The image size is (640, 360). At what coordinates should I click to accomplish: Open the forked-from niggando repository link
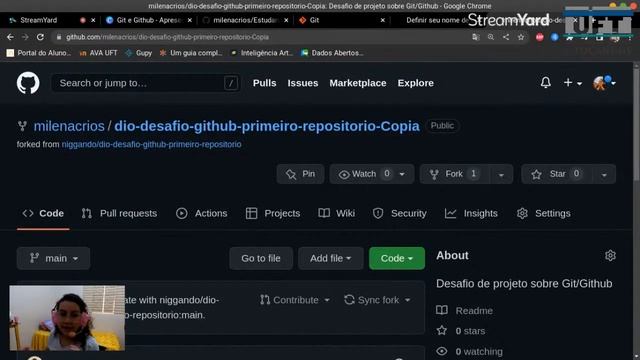point(151,144)
